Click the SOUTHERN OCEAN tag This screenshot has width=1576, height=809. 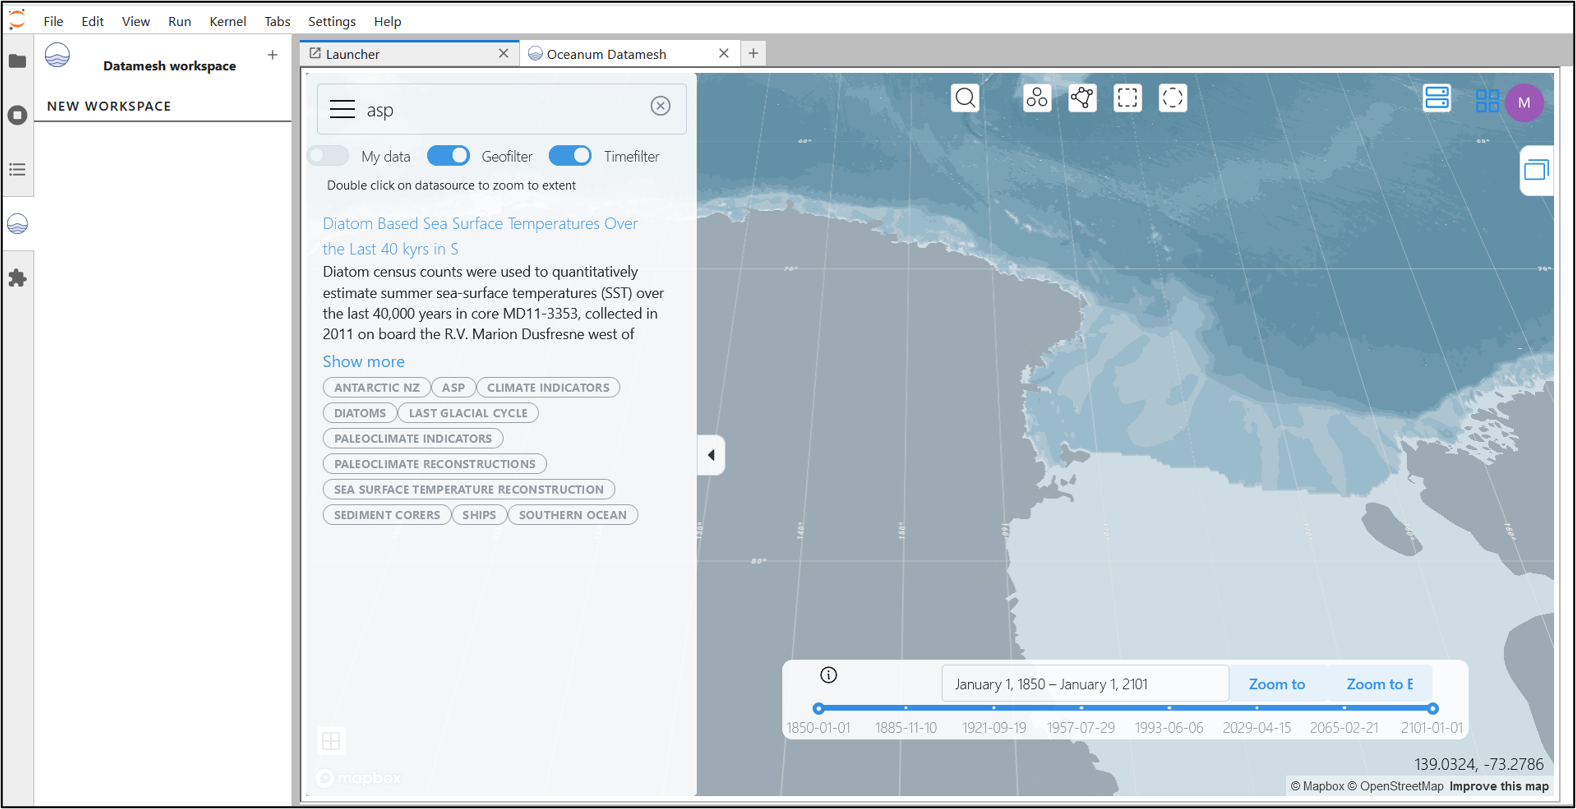[x=573, y=515]
